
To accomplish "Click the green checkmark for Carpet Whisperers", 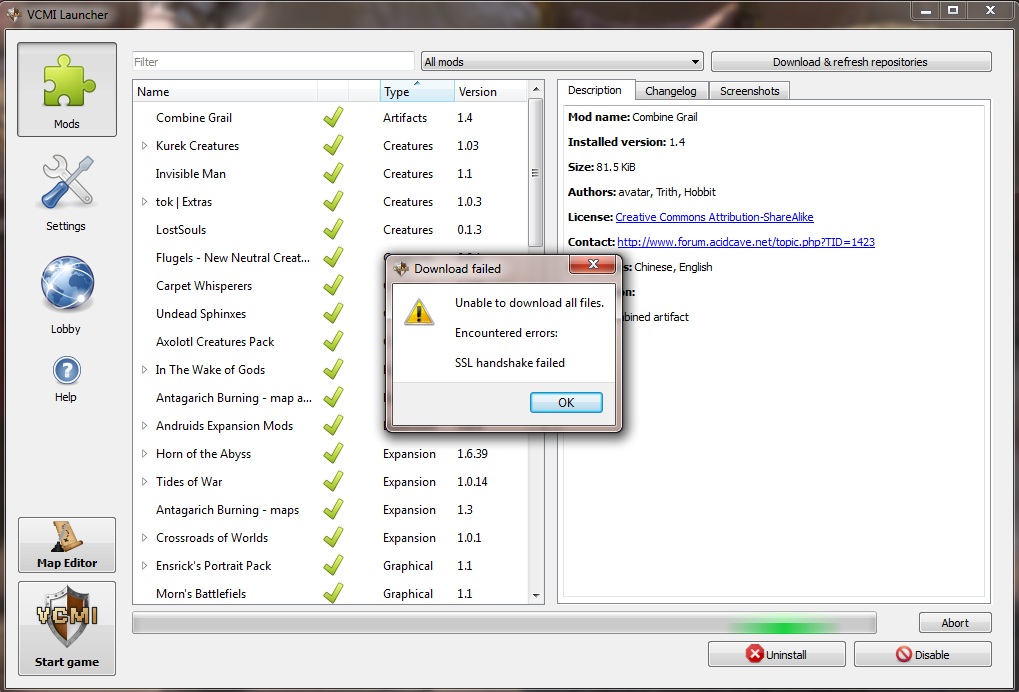I will point(333,285).
